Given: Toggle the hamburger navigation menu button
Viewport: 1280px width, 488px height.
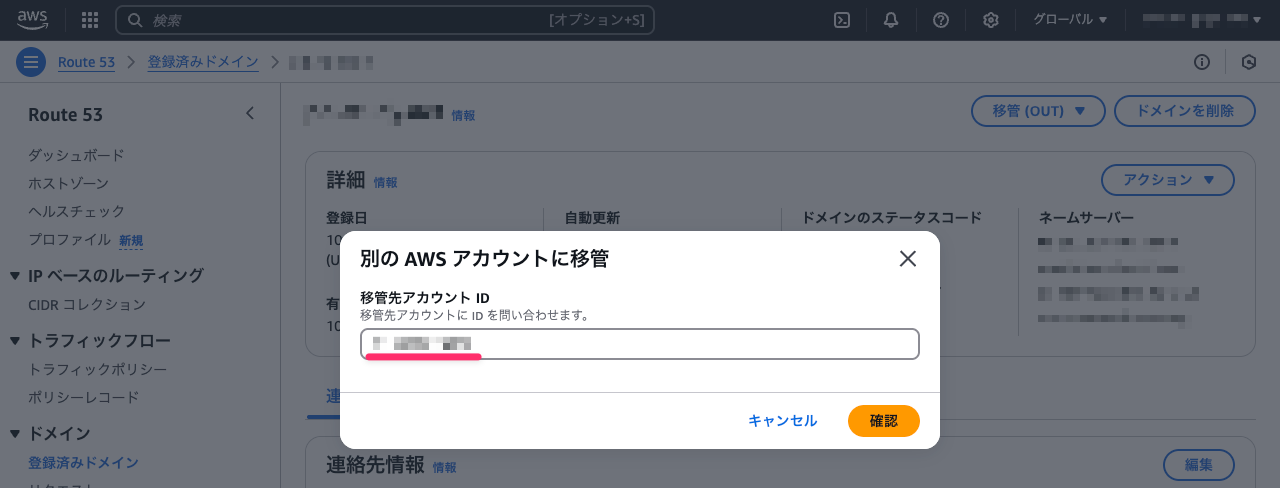Looking at the screenshot, I should tap(31, 62).
